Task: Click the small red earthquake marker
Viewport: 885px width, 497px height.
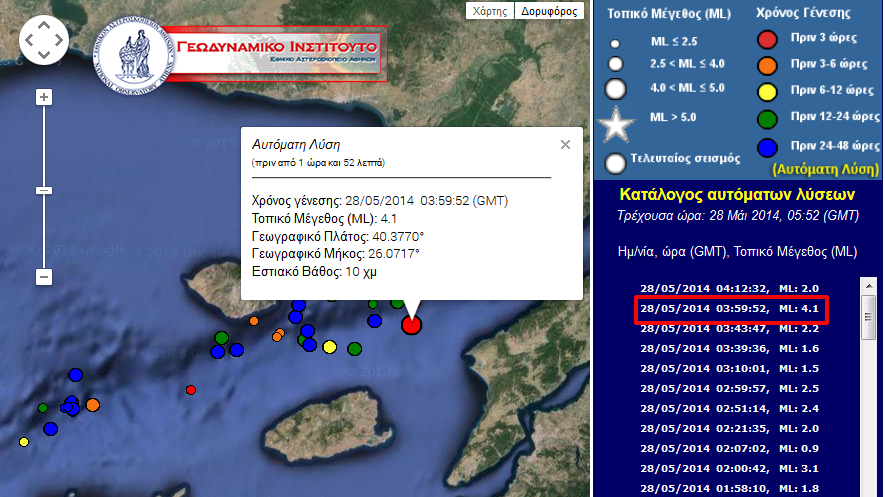Action: tap(191, 390)
